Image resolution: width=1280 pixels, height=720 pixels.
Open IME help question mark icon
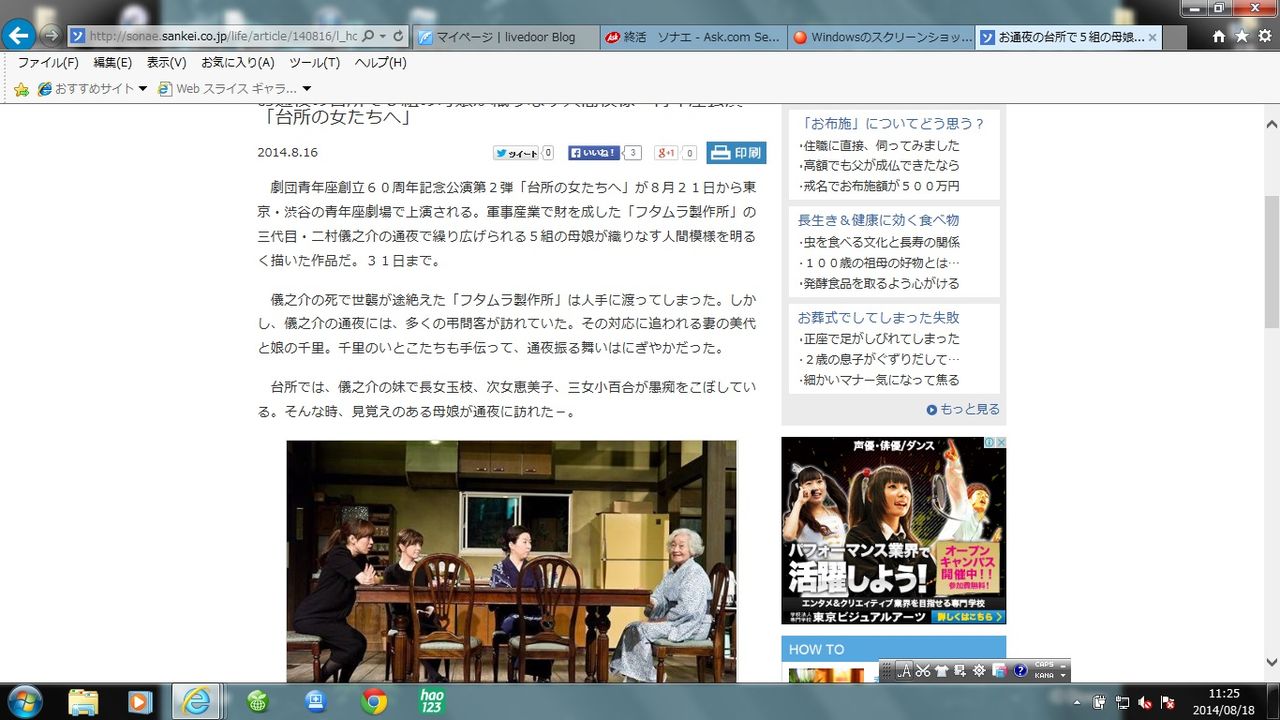(1020, 670)
